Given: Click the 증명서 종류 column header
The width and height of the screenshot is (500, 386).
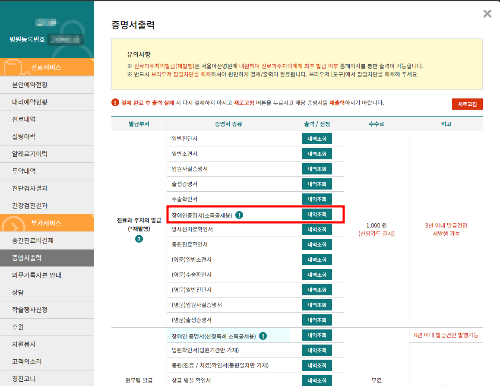Looking at the screenshot, I should pyautogui.click(x=228, y=124).
